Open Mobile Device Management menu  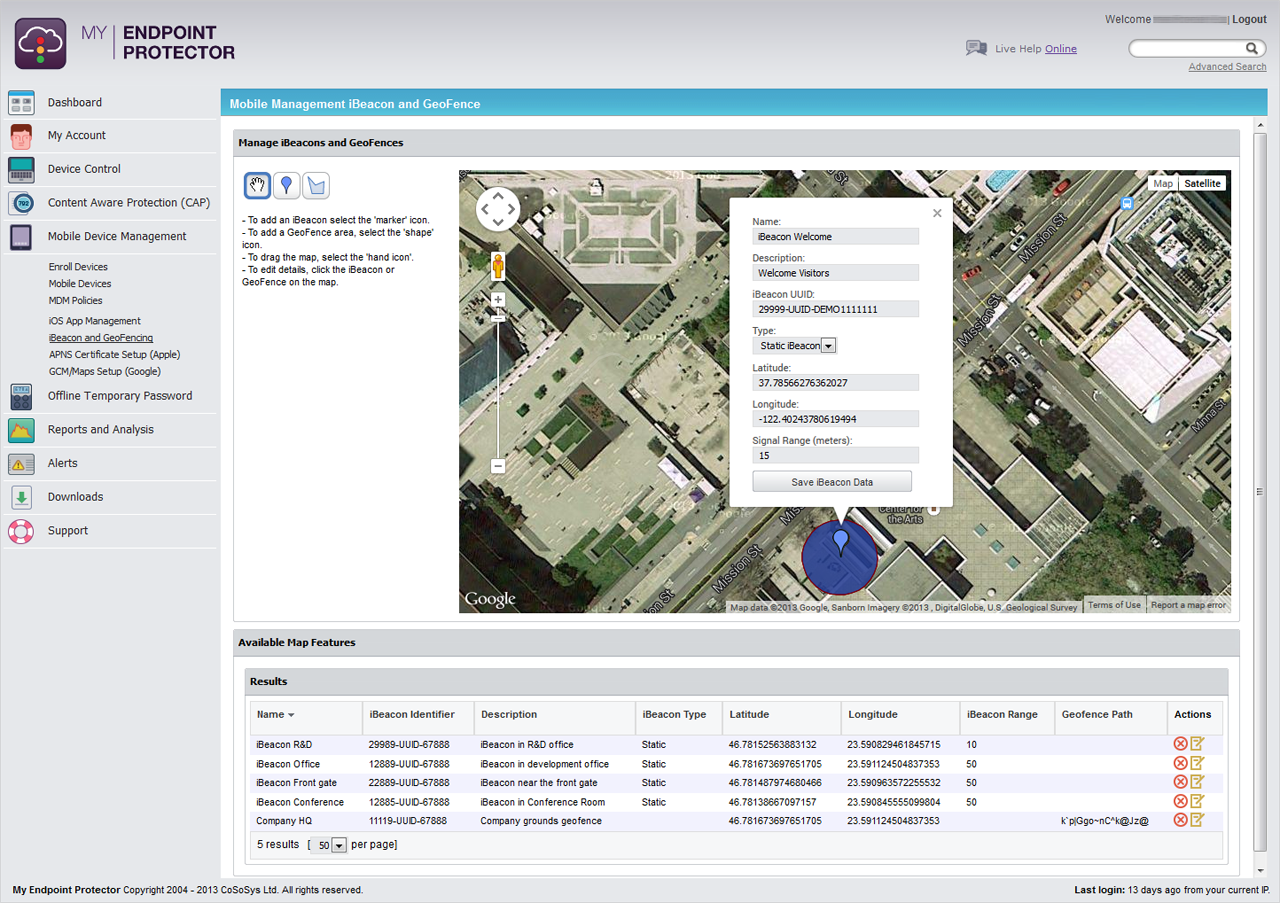click(117, 237)
